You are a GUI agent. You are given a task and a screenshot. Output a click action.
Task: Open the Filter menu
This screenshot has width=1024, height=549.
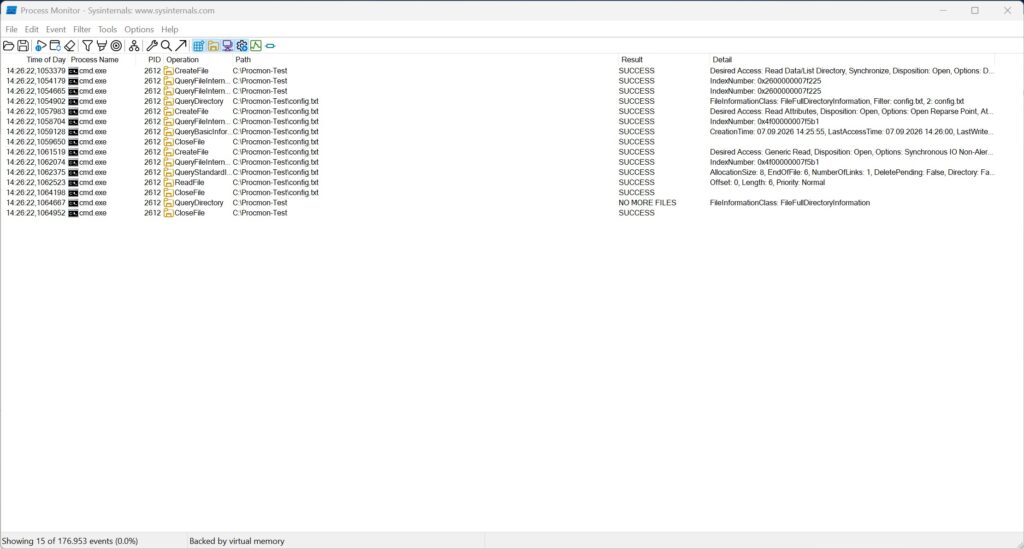pyautogui.click(x=82, y=29)
